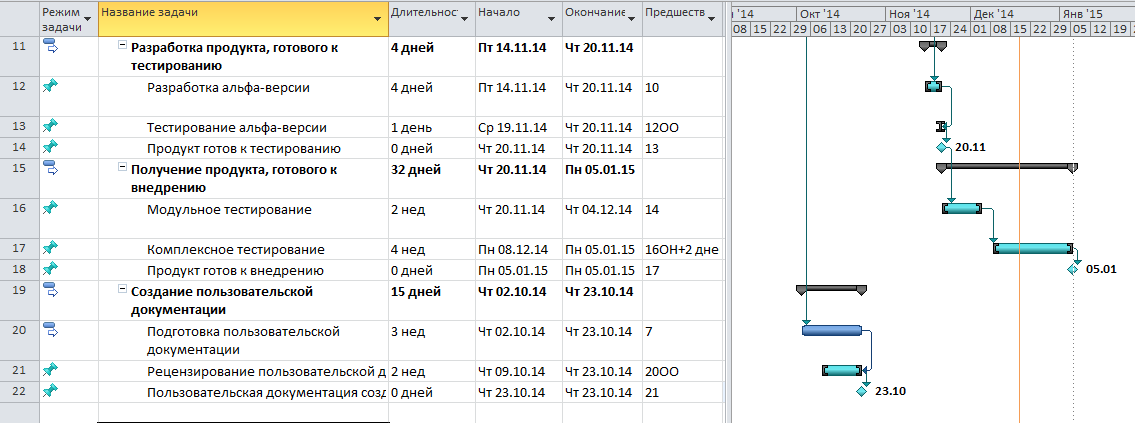The height and width of the screenshot is (423, 1135).
Task: Collapse the 'Создание пользовательской документации' group
Action: coord(122,291)
